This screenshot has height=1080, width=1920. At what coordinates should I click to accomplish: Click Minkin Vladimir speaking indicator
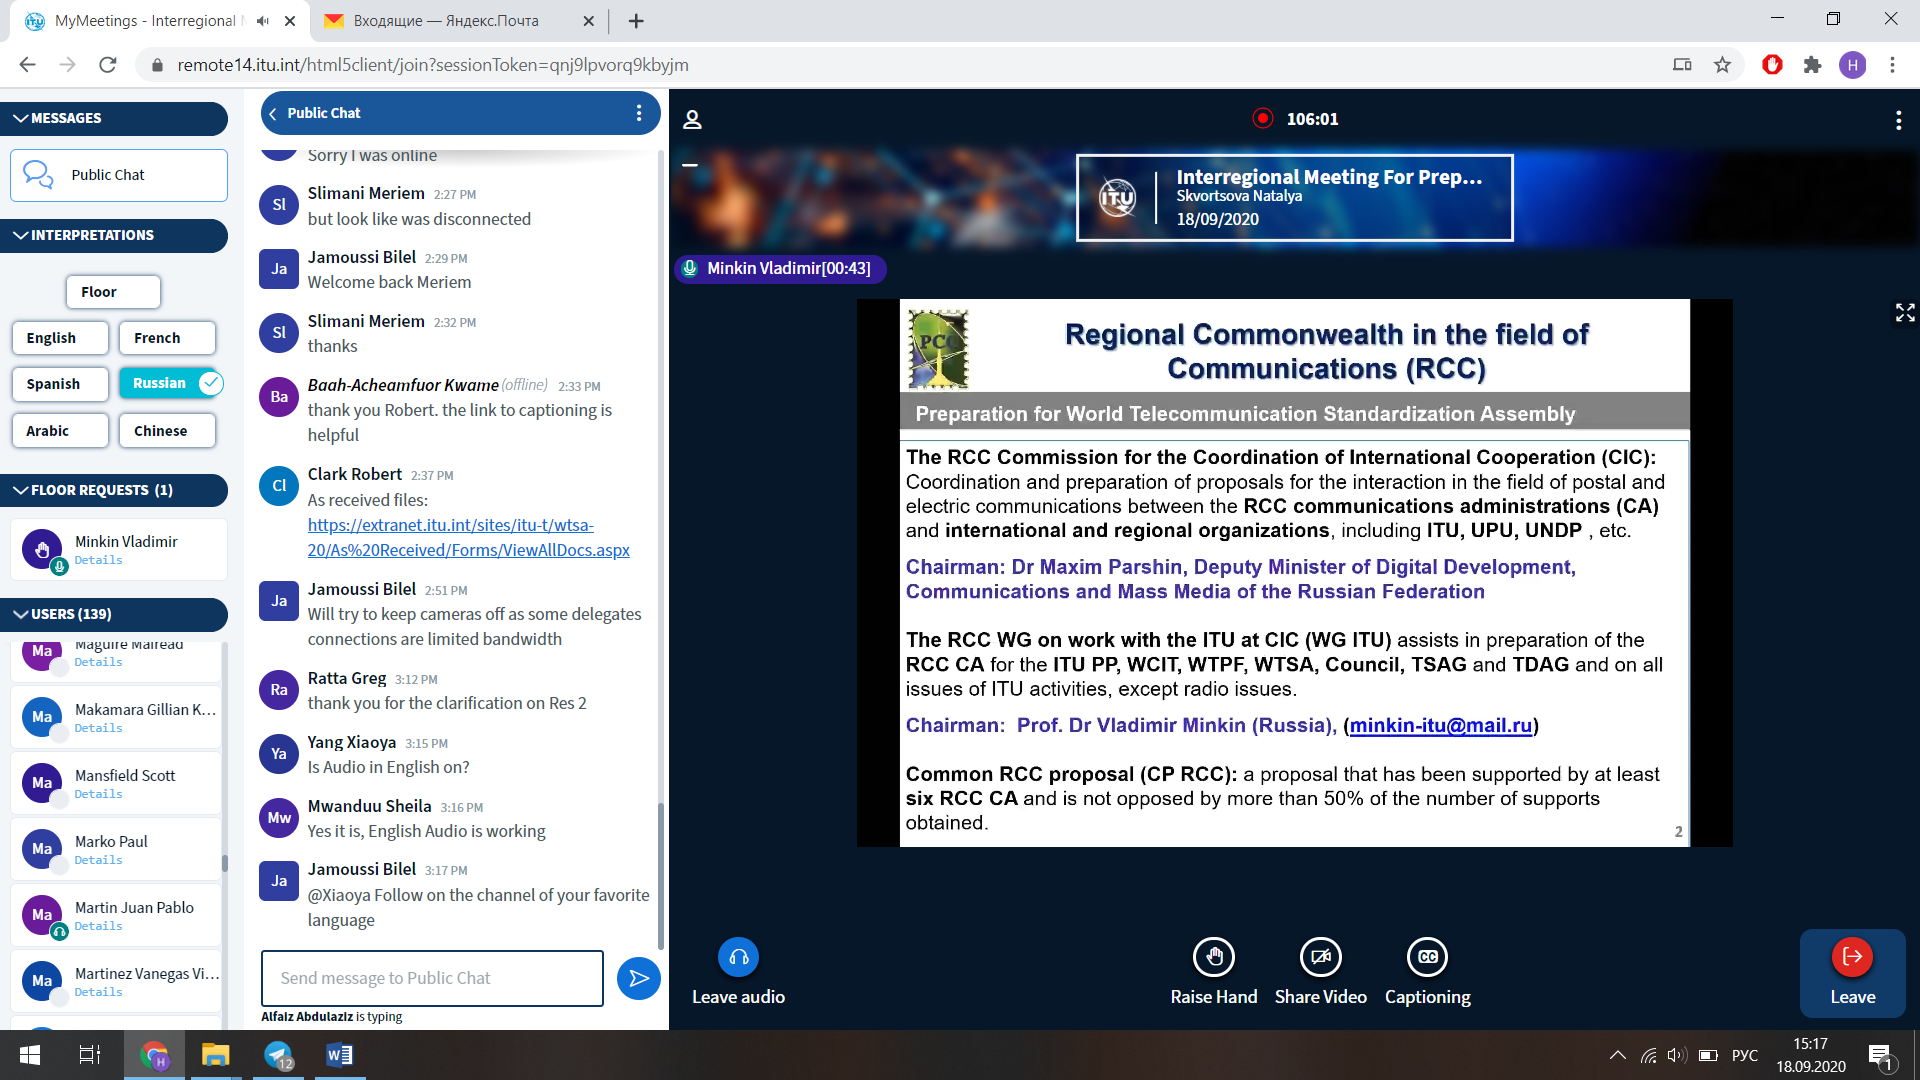780,268
